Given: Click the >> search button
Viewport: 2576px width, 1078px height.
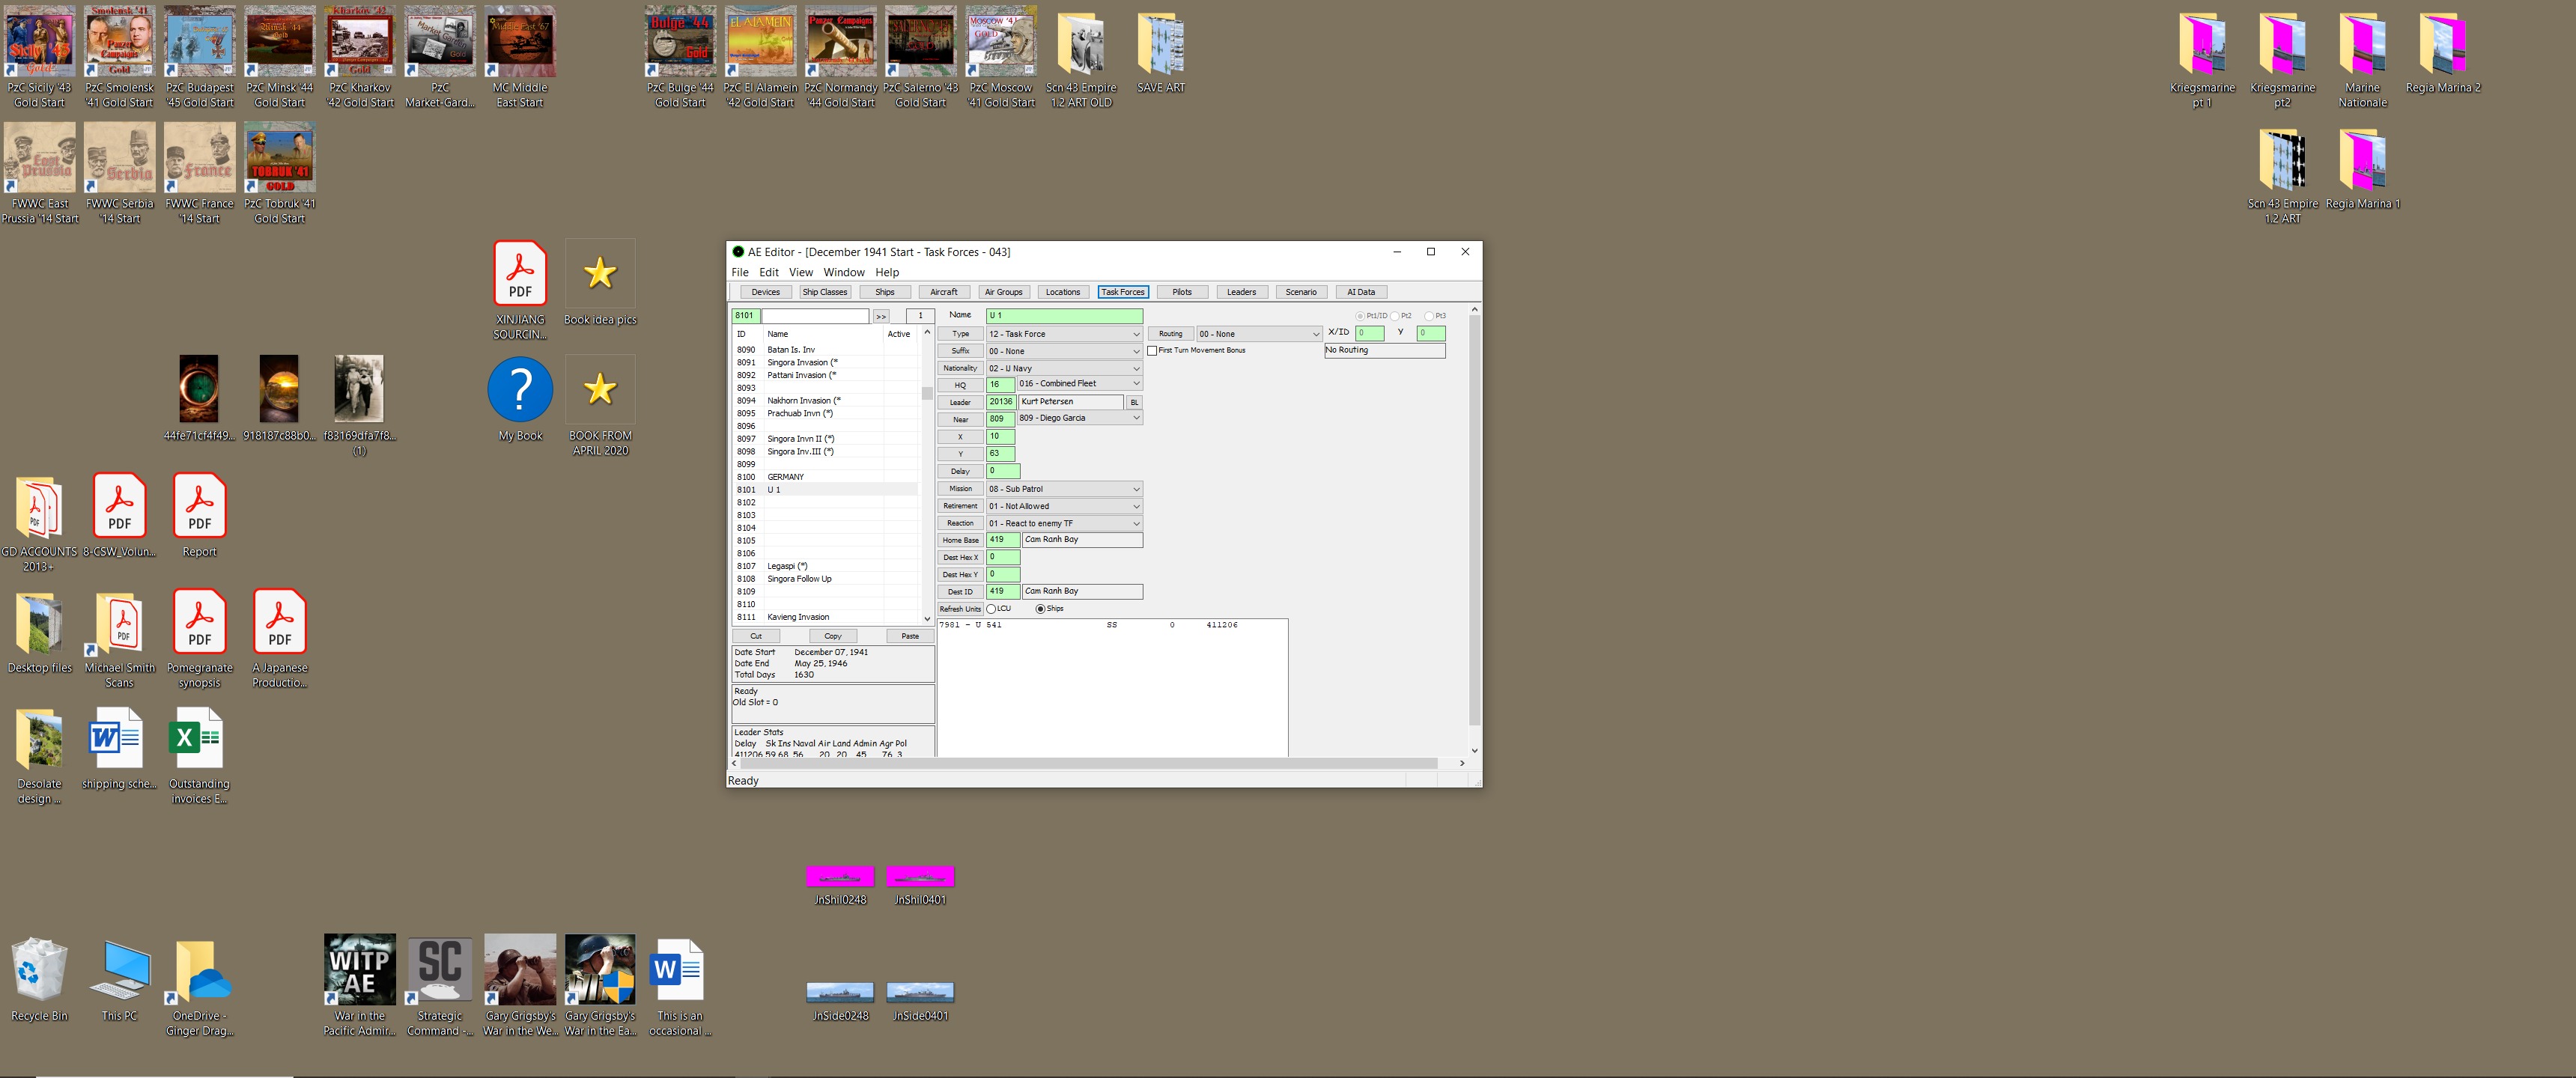Looking at the screenshot, I should coord(881,316).
